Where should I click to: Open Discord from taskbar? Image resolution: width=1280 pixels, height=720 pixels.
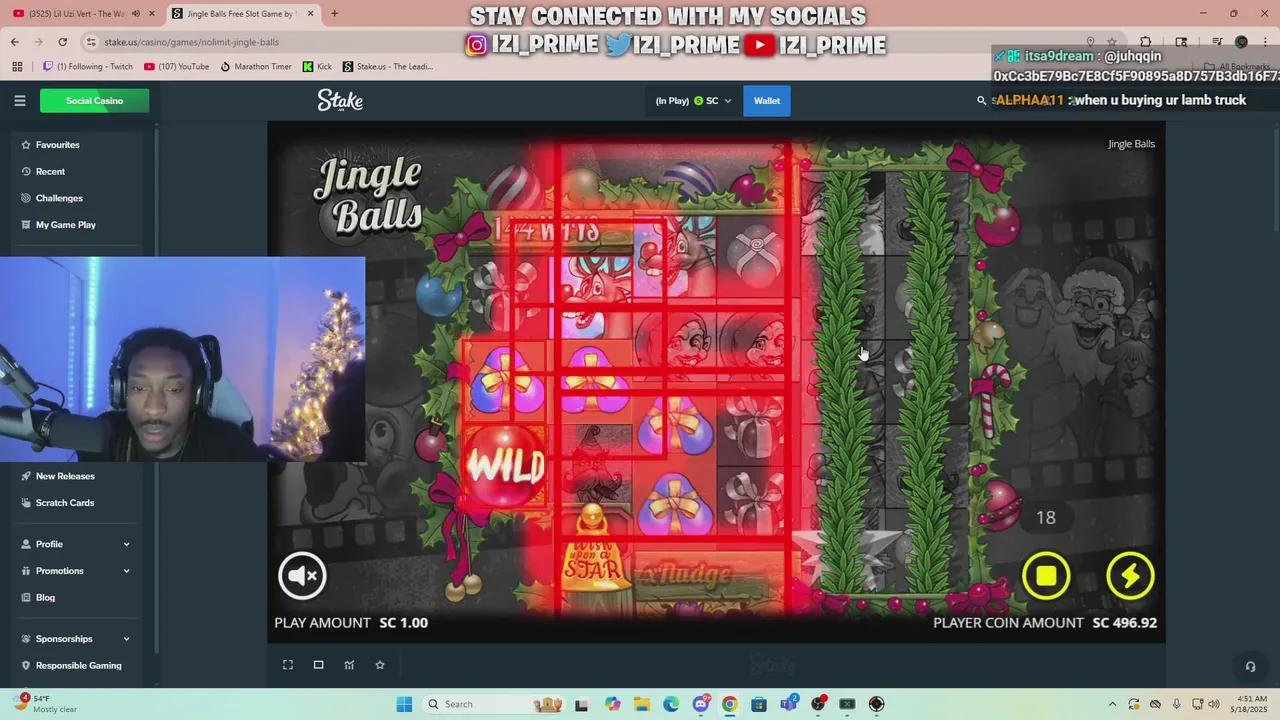click(700, 704)
